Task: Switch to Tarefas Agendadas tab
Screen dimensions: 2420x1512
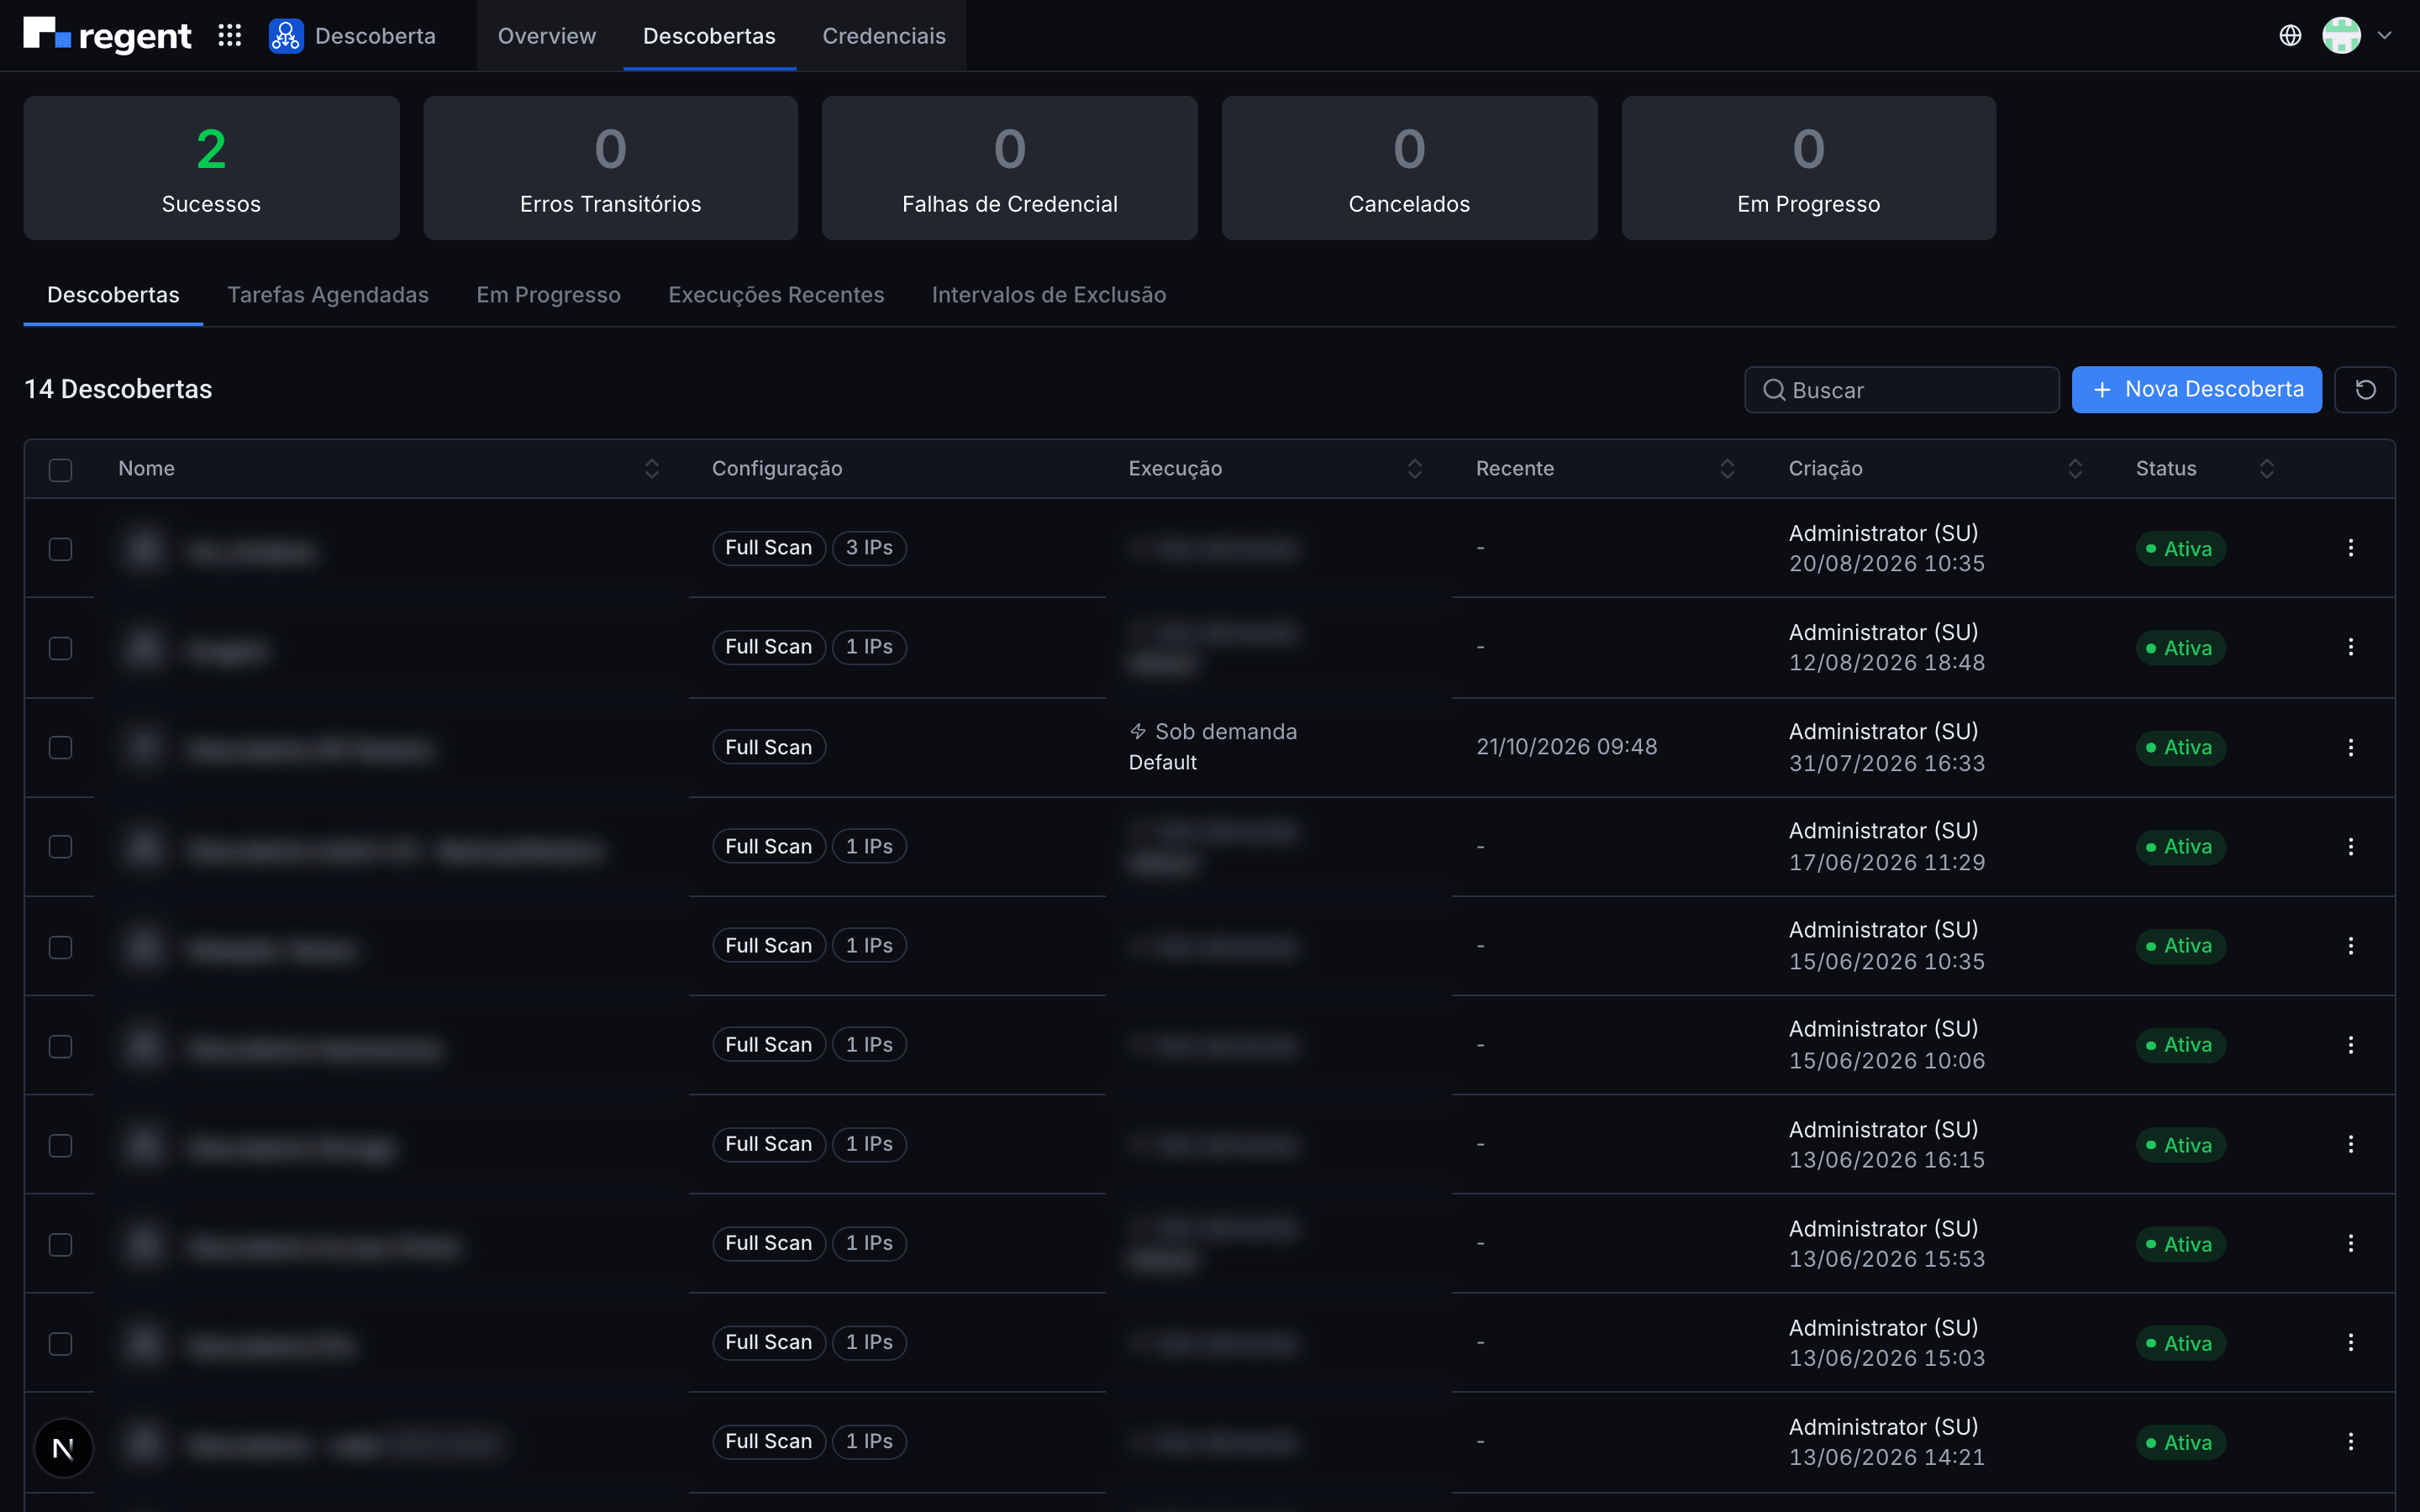Action: 328,295
